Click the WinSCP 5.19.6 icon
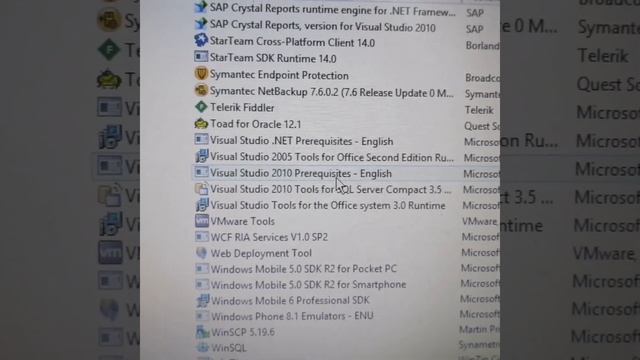640x360 pixels. [x=202, y=332]
